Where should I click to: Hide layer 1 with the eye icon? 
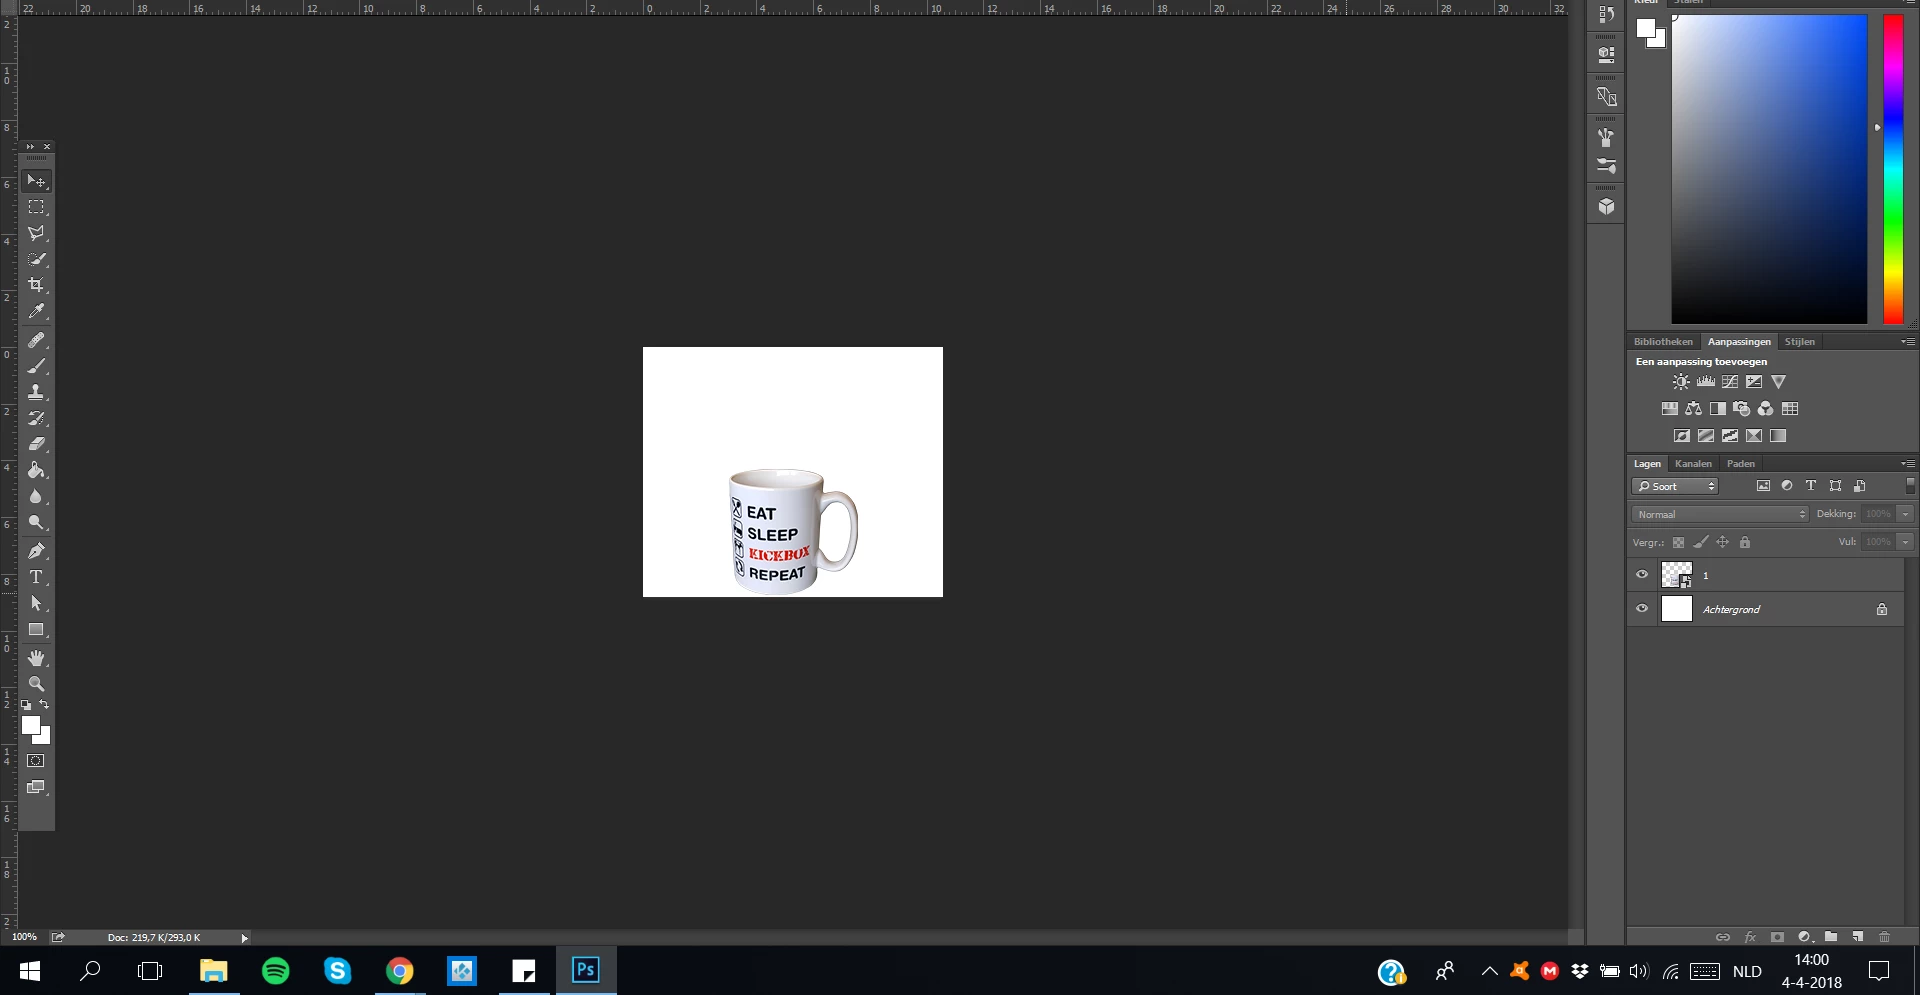(1642, 575)
